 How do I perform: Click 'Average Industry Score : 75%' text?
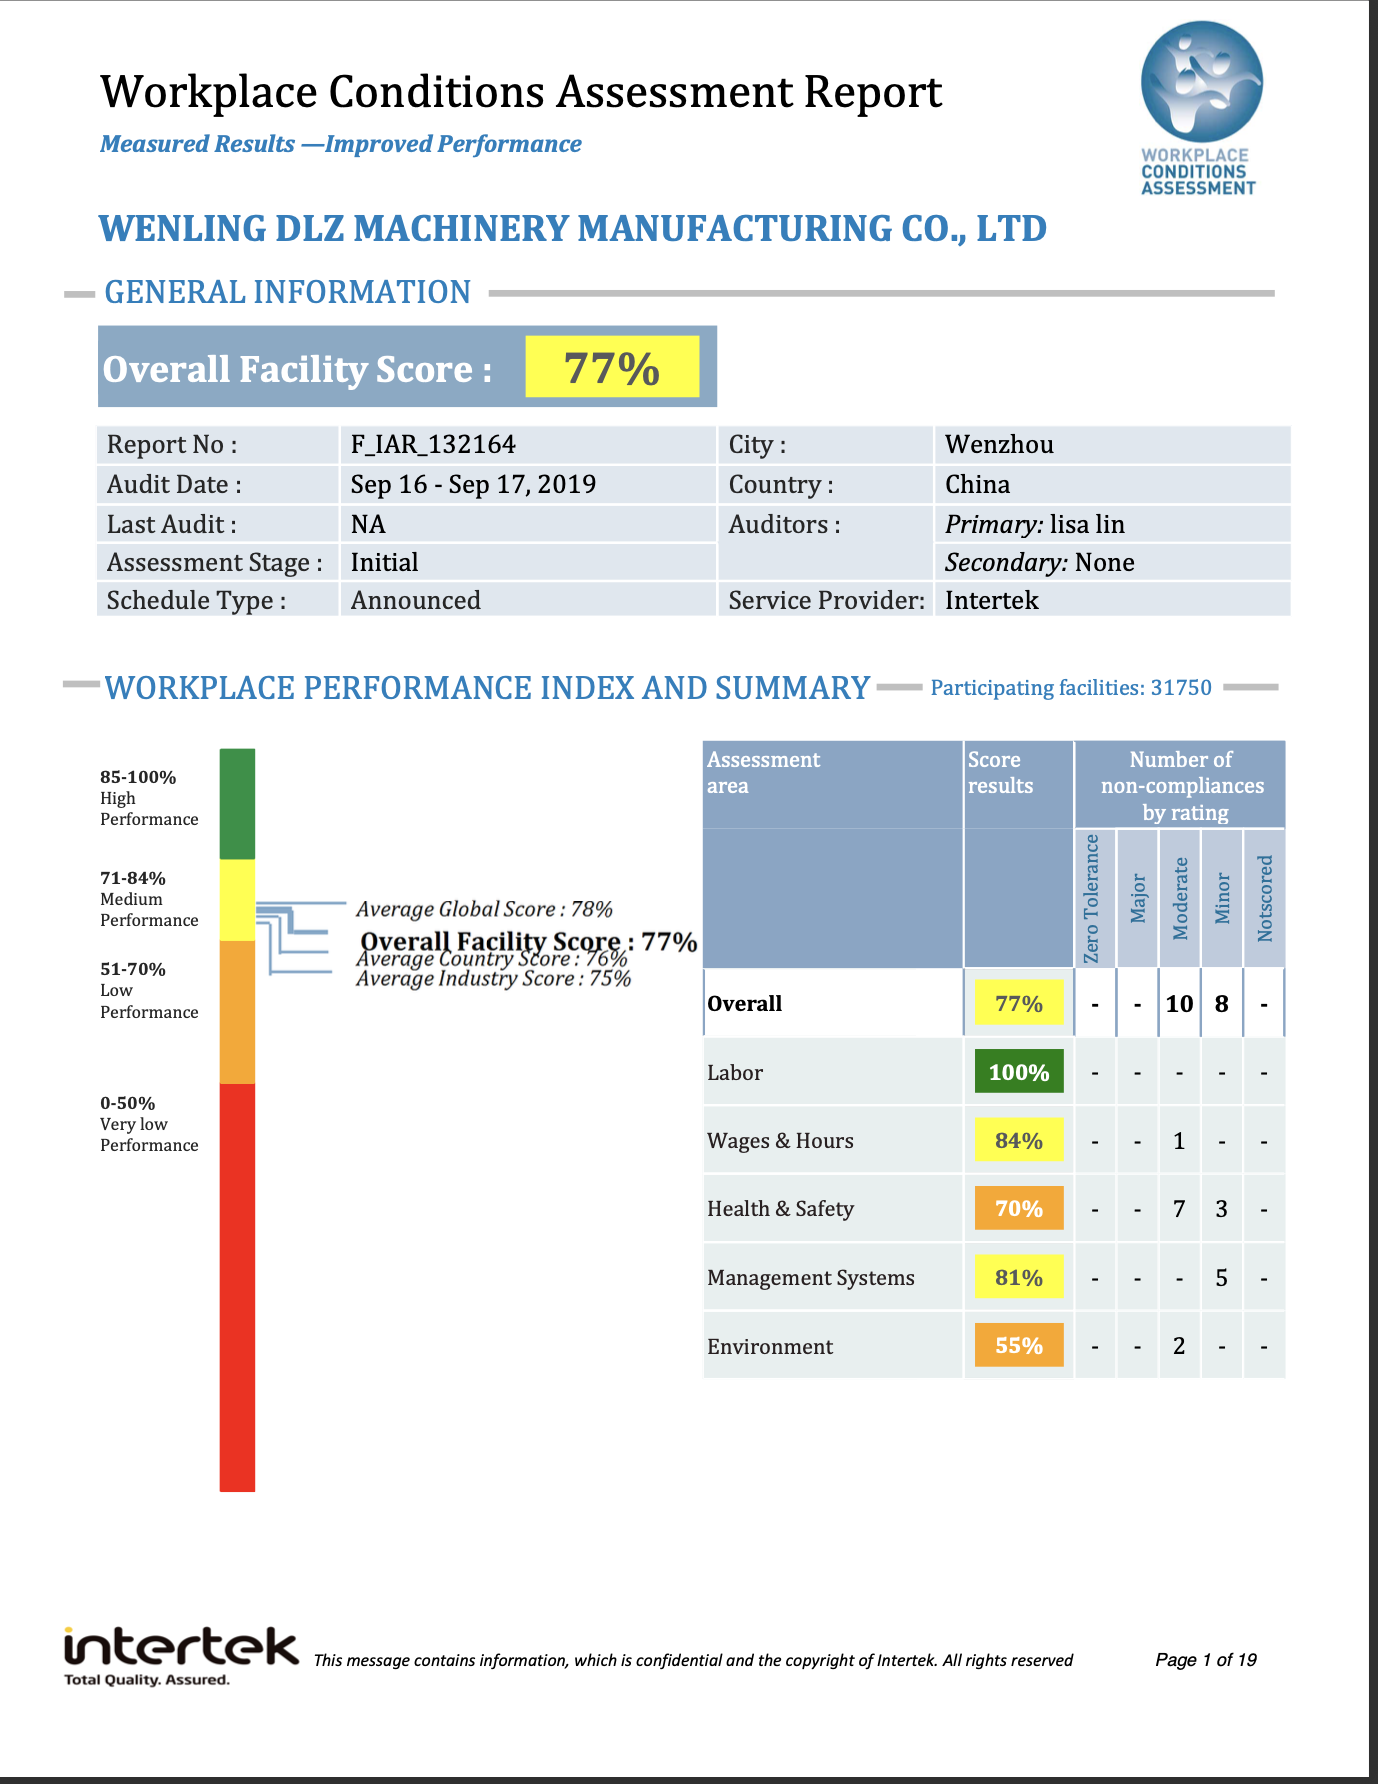click(x=493, y=978)
